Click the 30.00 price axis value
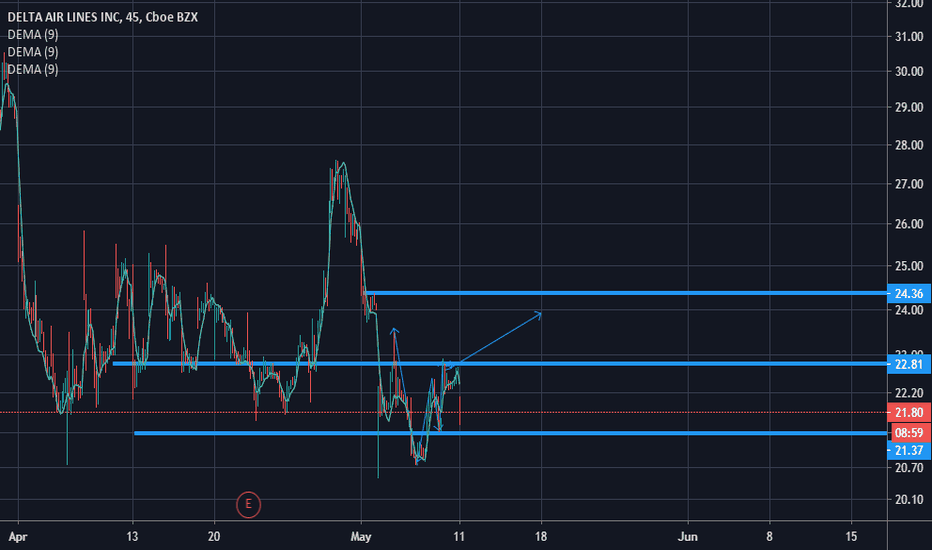 click(x=909, y=71)
